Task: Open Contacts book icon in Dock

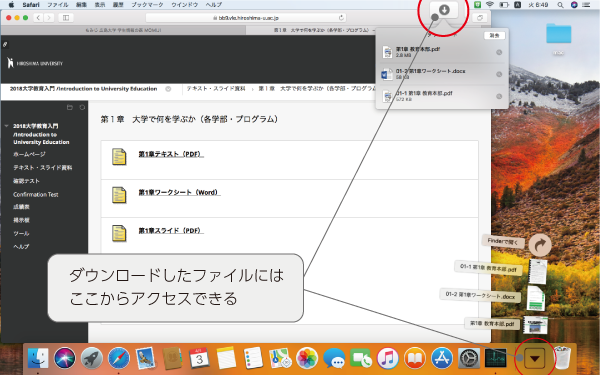Action: click(172, 359)
